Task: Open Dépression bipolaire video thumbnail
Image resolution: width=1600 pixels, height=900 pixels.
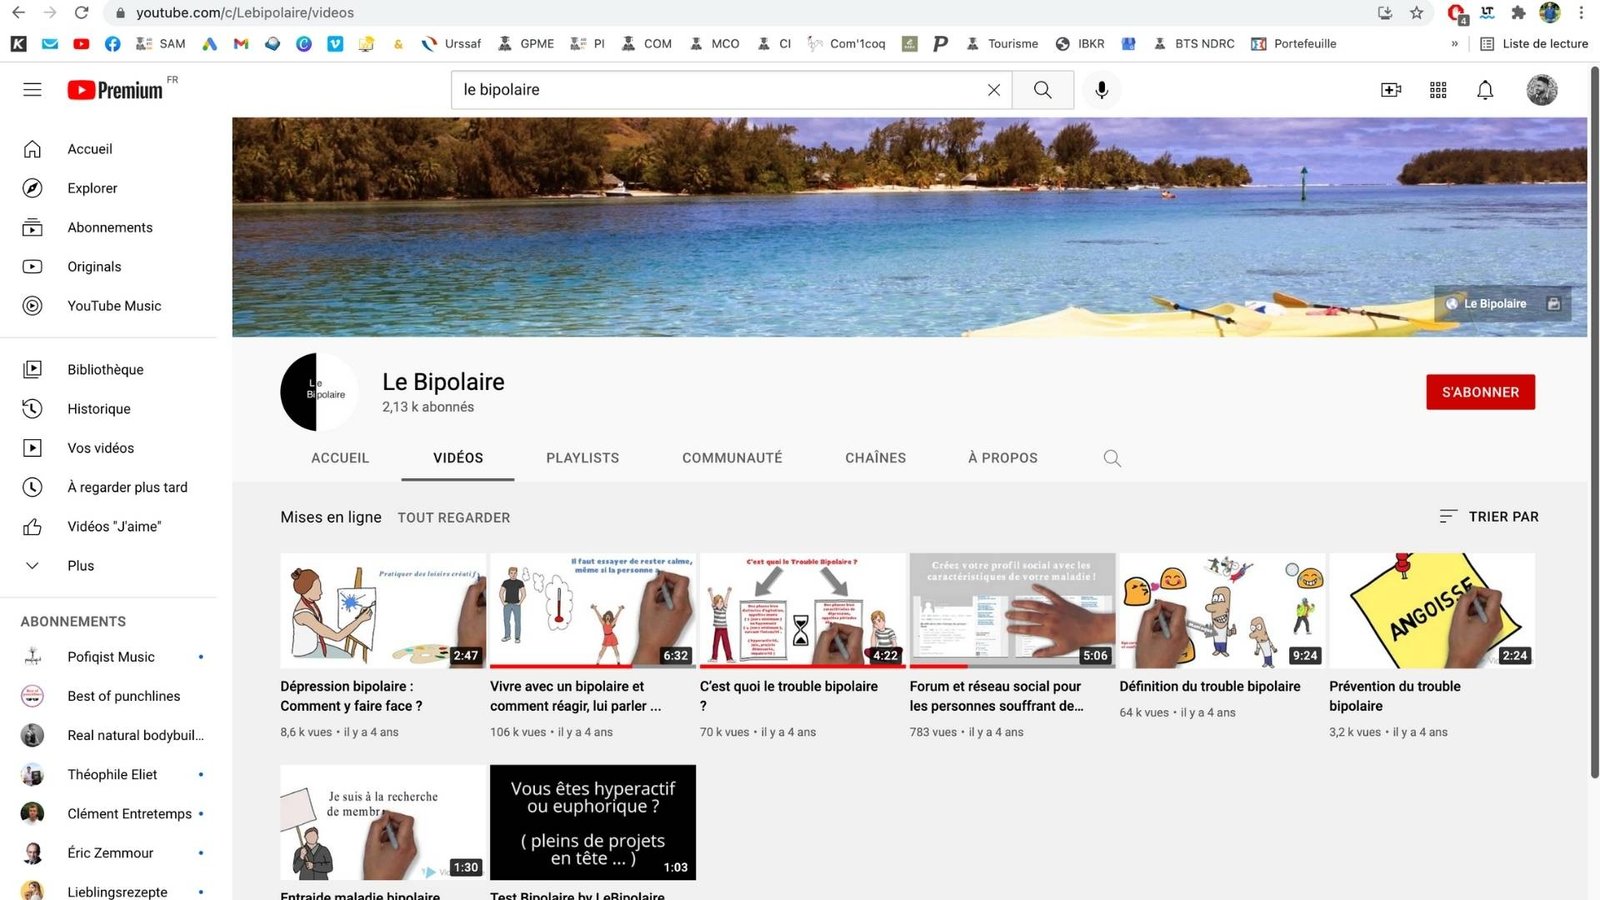Action: click(383, 611)
